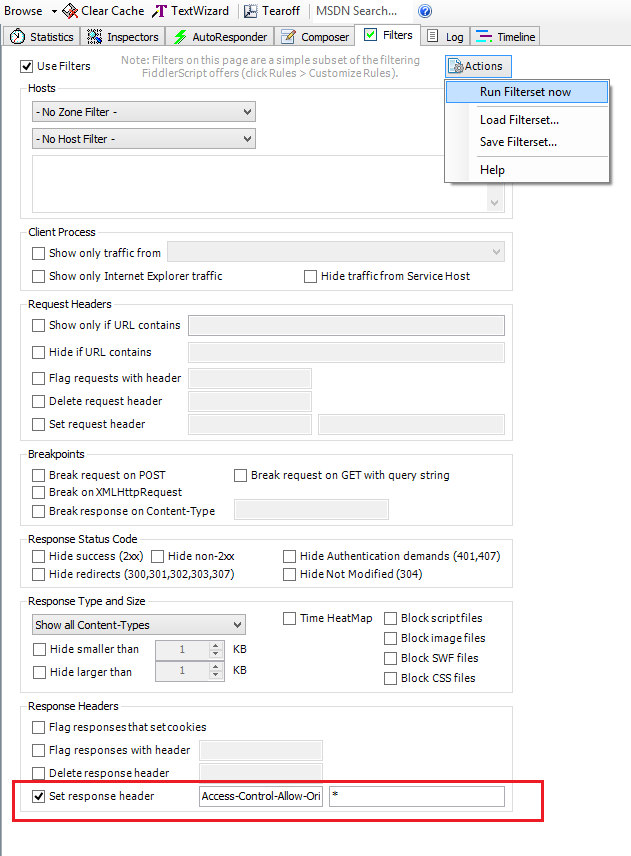Screen dimensions: 631x856
Task: Enable Break request on POST
Action: click(x=38, y=475)
